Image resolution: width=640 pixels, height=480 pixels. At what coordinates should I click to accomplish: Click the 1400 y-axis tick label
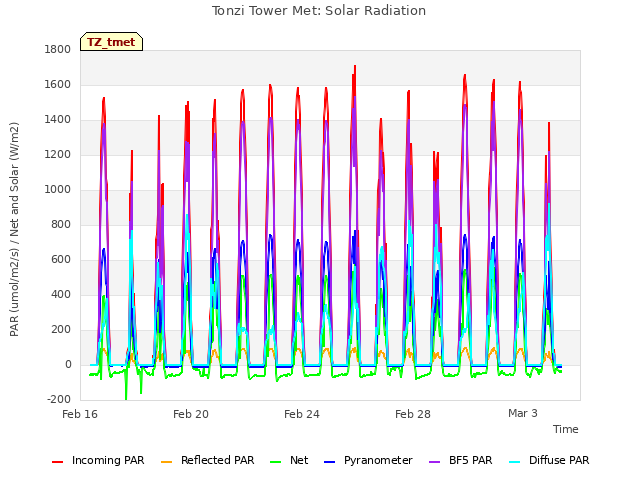(58, 120)
